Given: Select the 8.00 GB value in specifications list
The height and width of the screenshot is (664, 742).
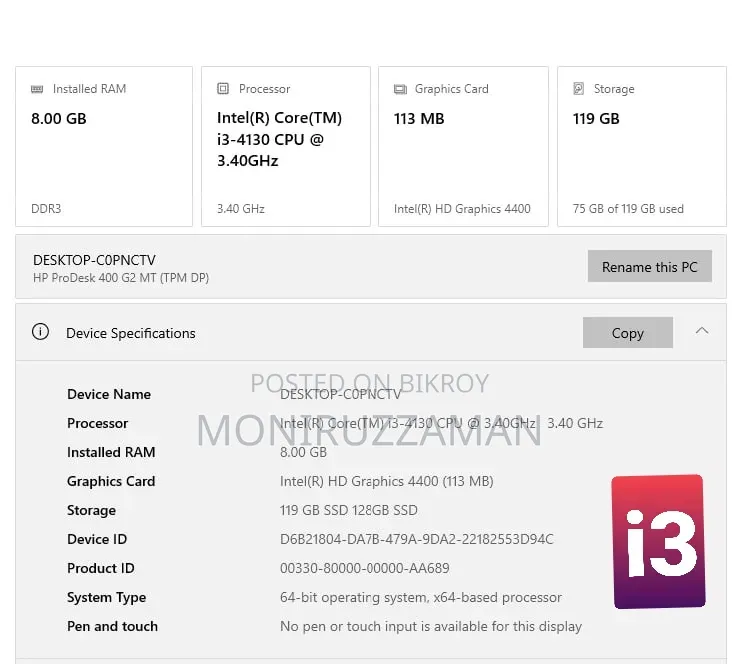Looking at the screenshot, I should tap(303, 452).
